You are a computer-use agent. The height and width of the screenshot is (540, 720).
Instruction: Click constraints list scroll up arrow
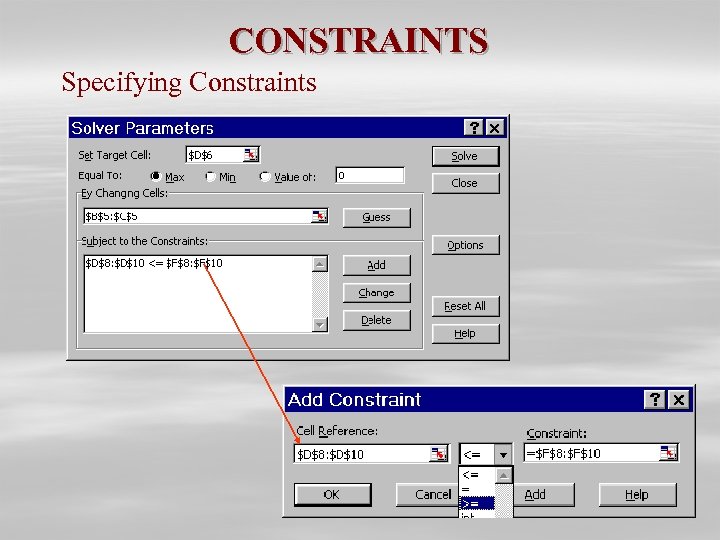[x=320, y=264]
